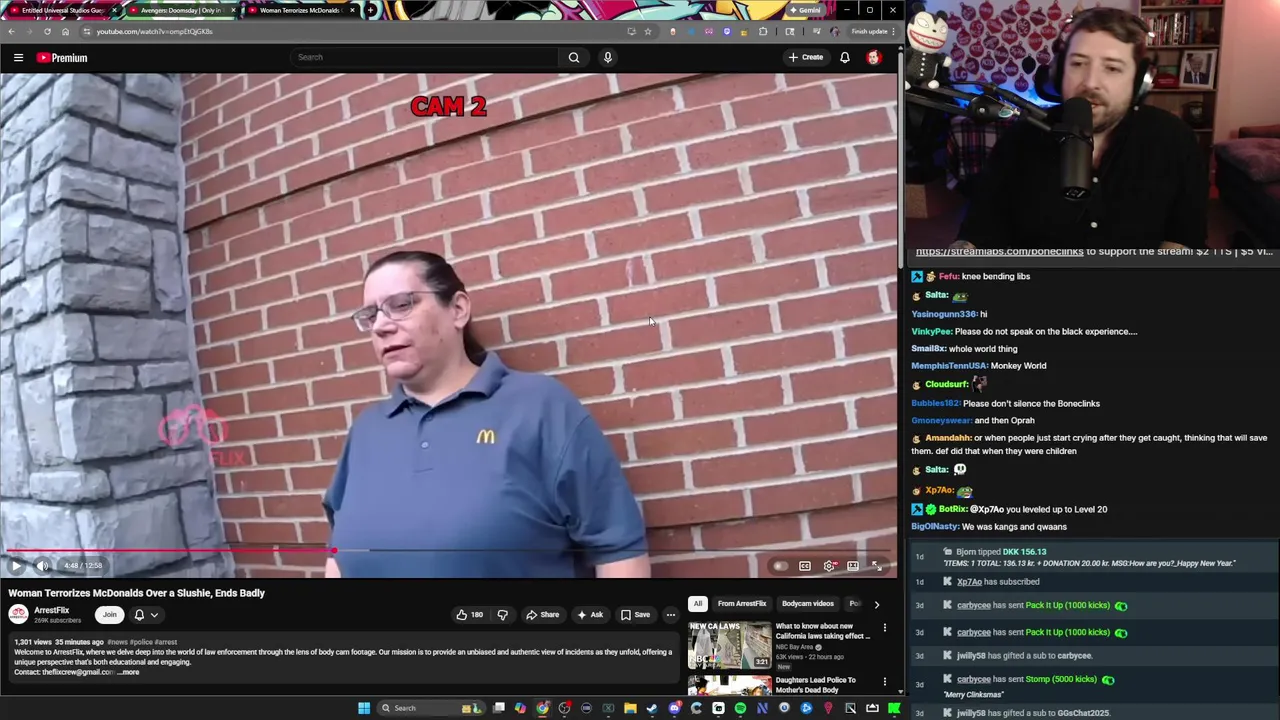
Task: Play the paused video
Action: (16, 566)
